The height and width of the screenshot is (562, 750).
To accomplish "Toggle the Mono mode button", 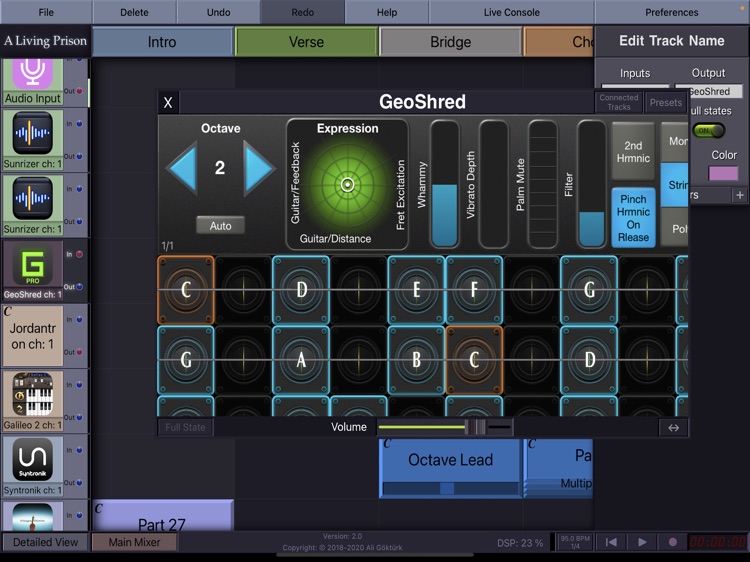I will coord(674,142).
